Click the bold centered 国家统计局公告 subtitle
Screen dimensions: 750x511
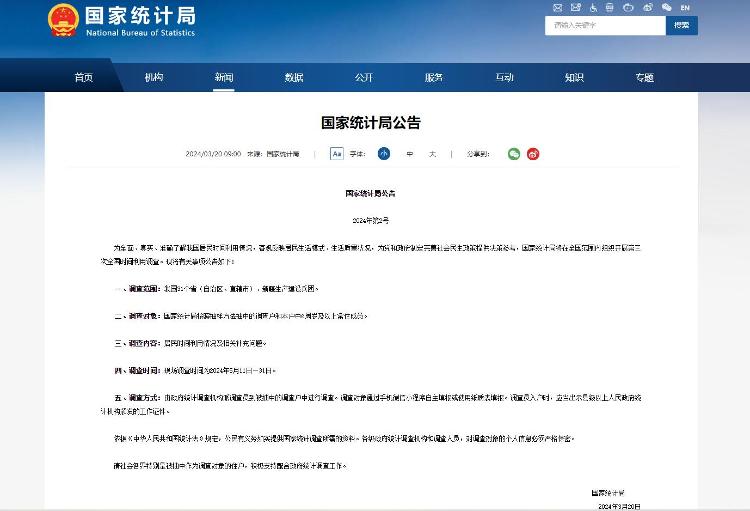click(371, 193)
